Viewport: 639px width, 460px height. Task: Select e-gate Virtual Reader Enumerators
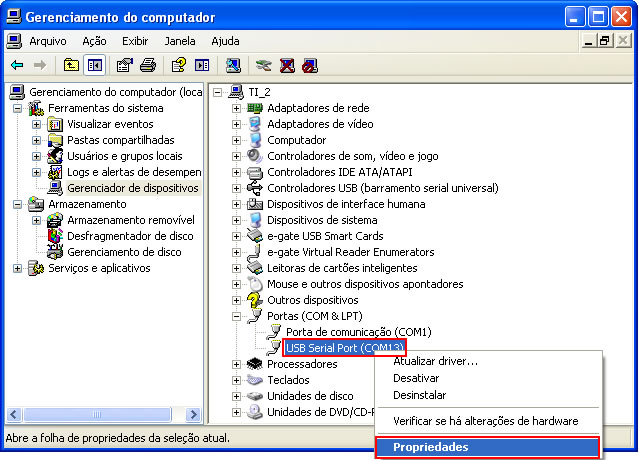tap(351, 252)
